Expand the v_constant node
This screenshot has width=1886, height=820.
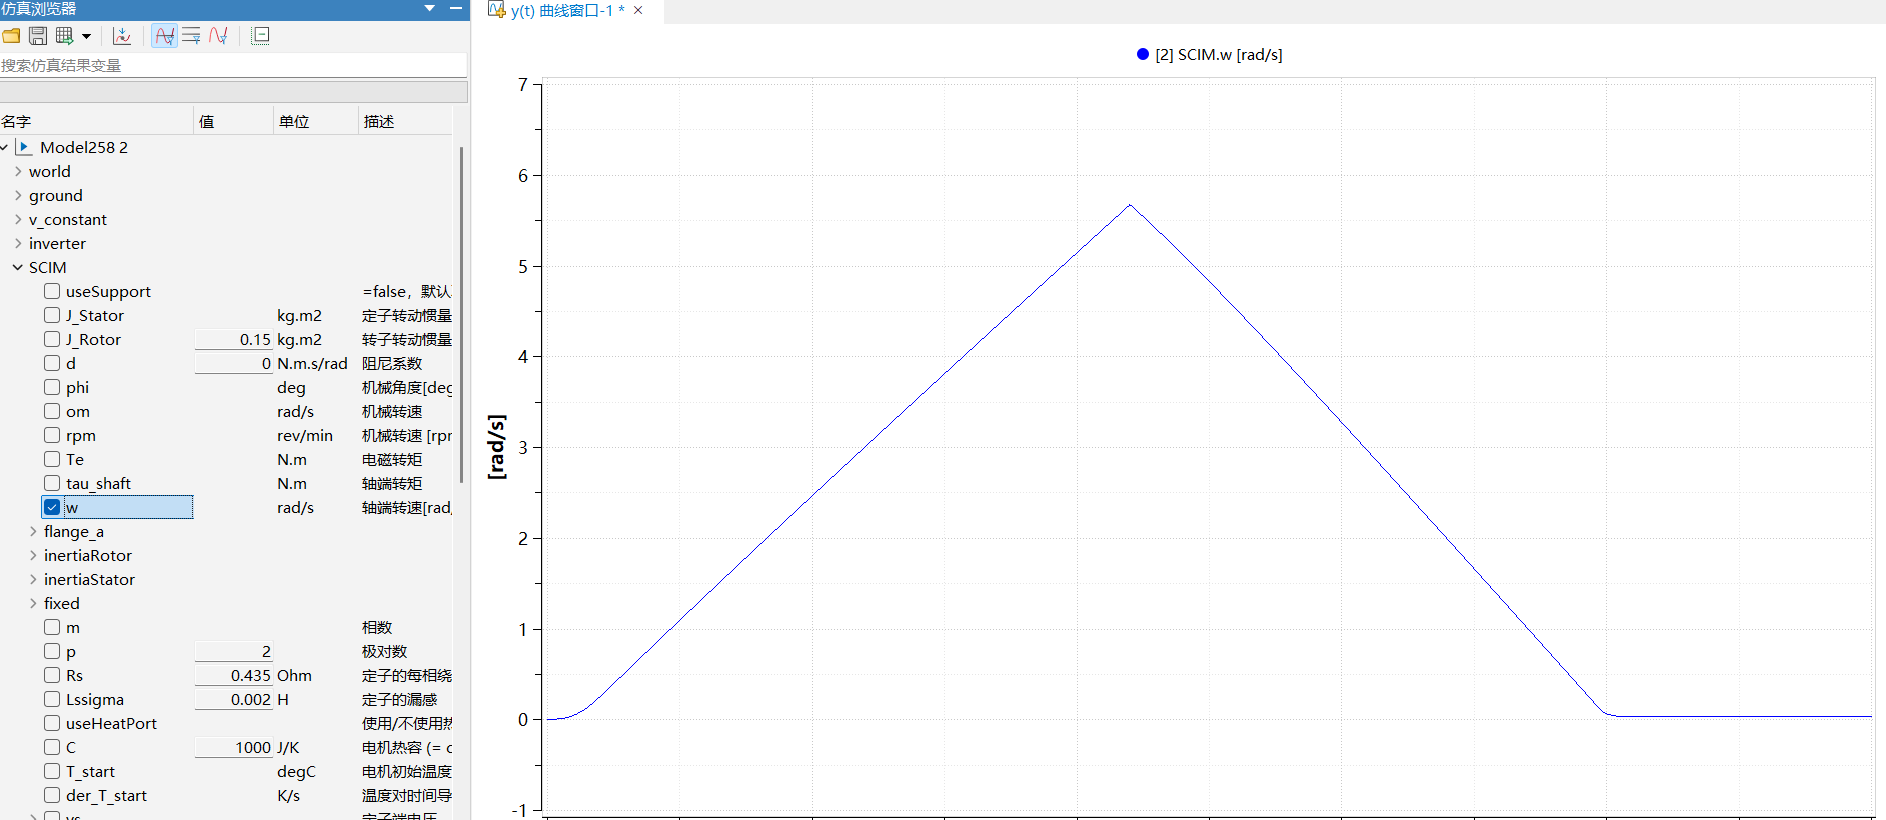(18, 219)
